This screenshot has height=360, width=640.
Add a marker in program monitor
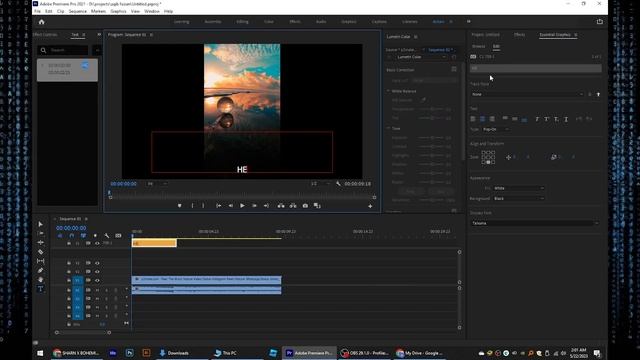coord(180,206)
